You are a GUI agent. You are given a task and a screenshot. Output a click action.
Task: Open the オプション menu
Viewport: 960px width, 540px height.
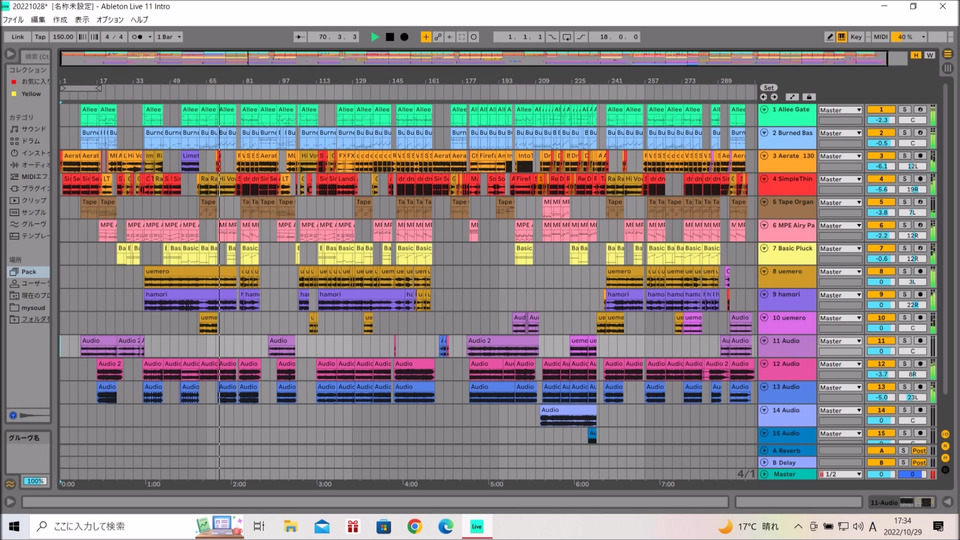pyautogui.click(x=110, y=20)
